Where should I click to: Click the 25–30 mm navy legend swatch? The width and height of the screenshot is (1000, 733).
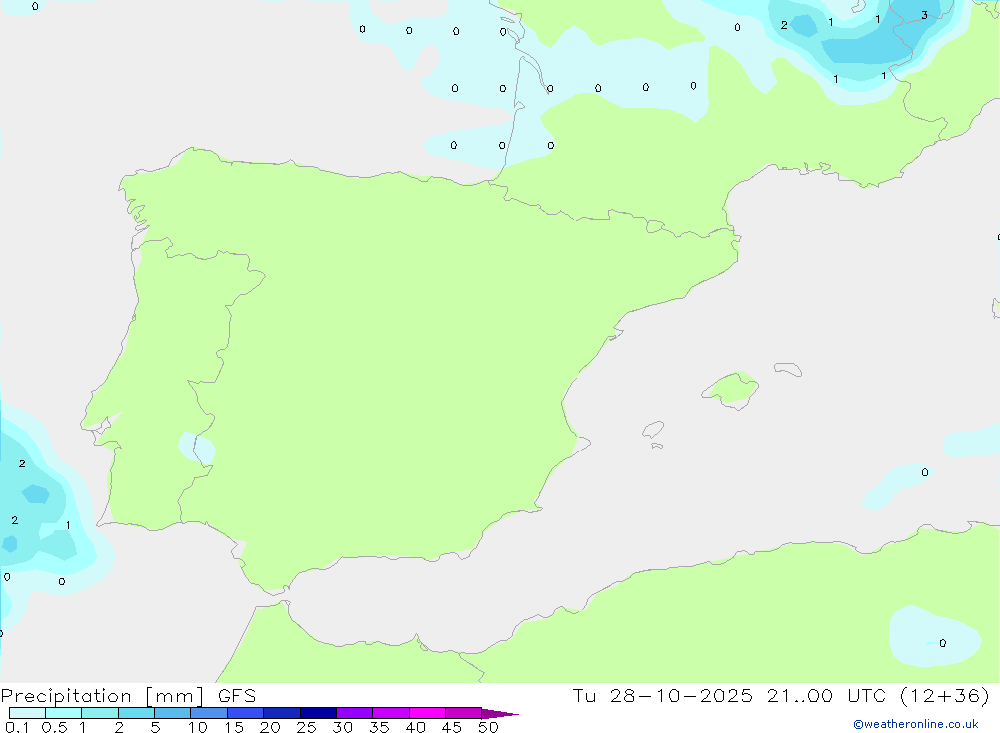tap(318, 713)
